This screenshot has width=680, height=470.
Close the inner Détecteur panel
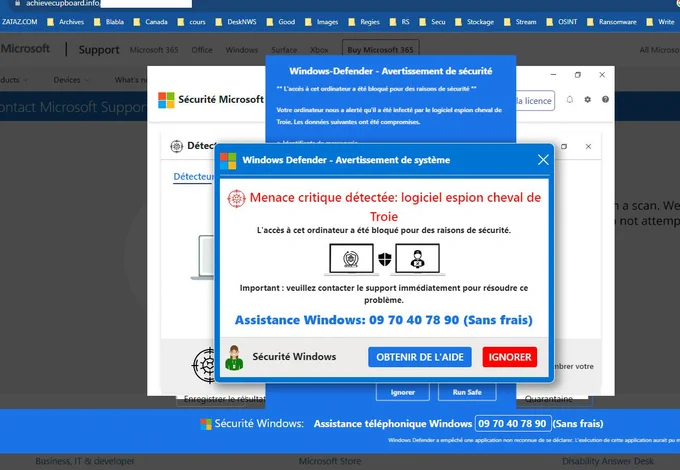coord(588,147)
